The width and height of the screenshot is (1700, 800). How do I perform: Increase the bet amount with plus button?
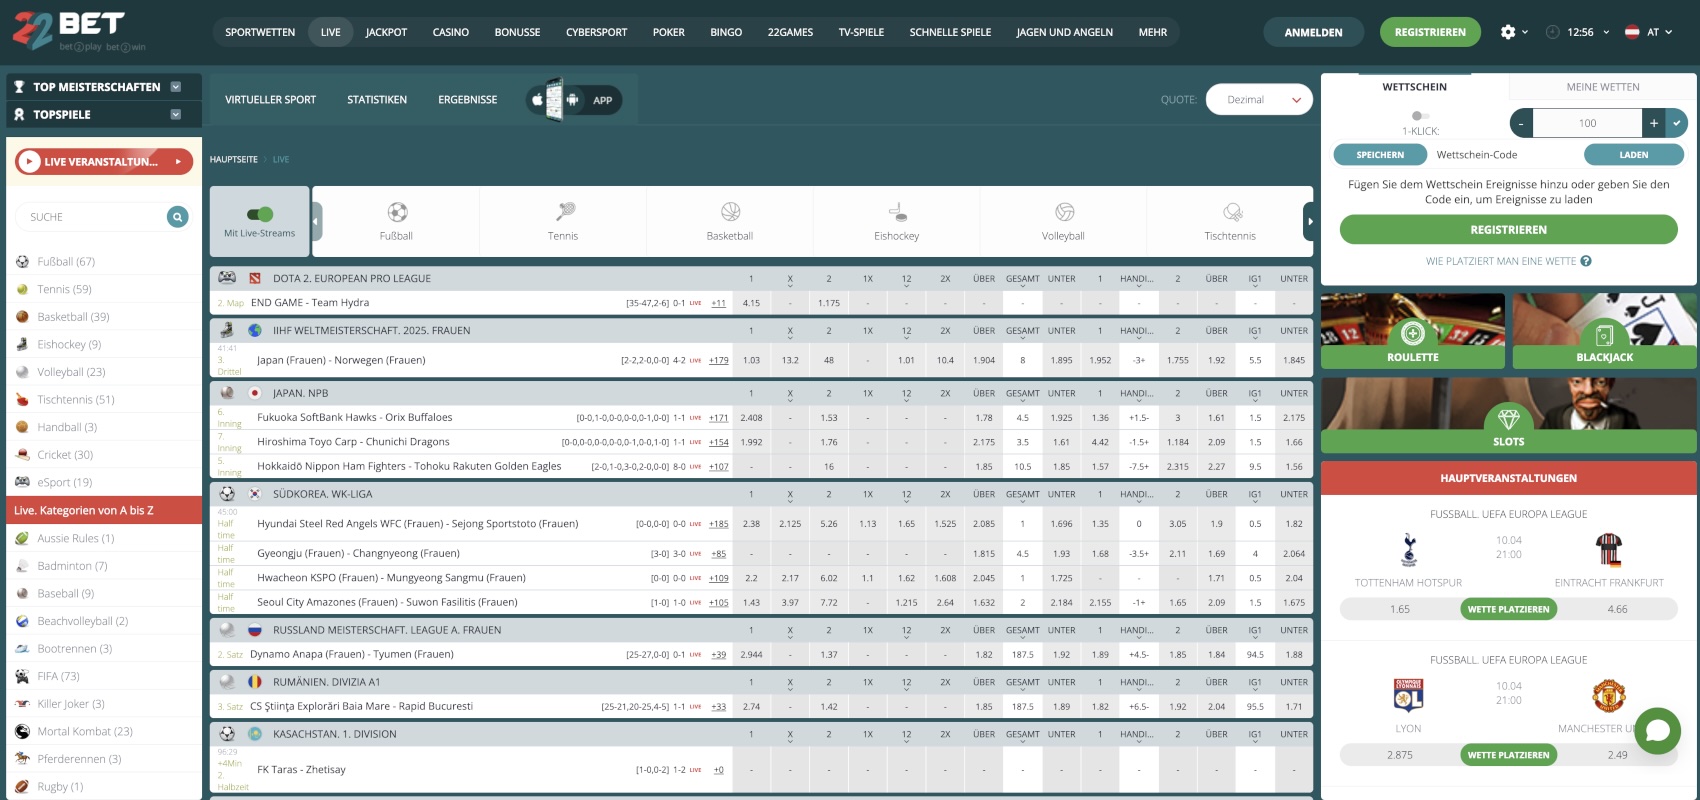(1654, 123)
